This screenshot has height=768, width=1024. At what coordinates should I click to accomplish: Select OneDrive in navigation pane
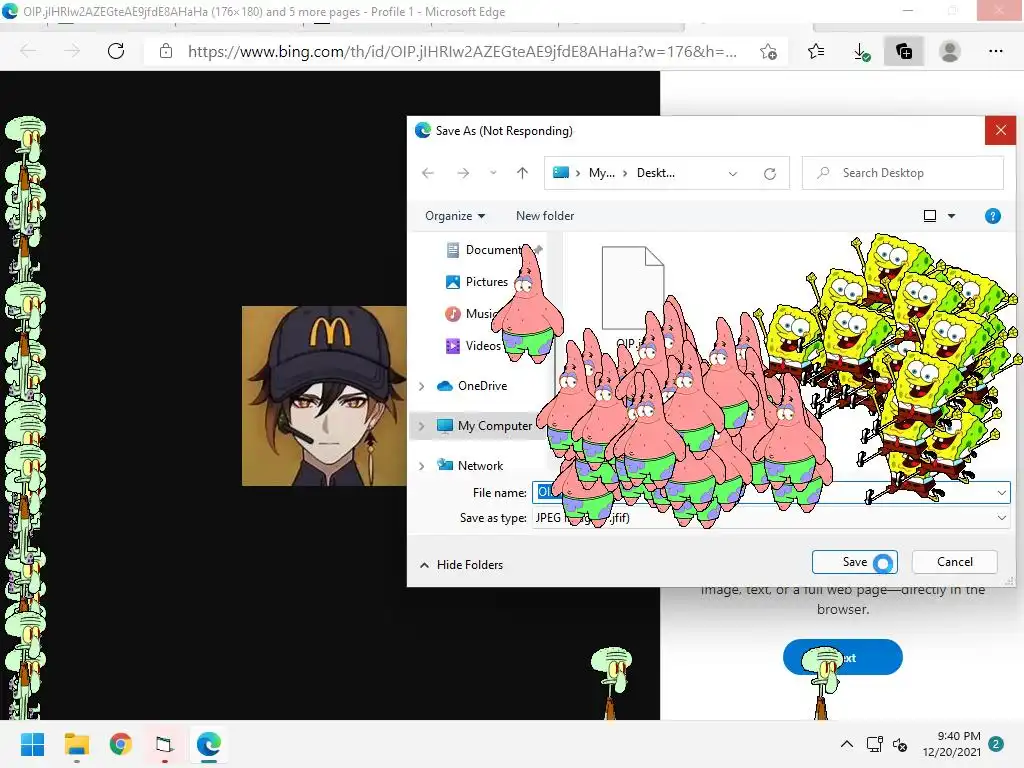473,385
